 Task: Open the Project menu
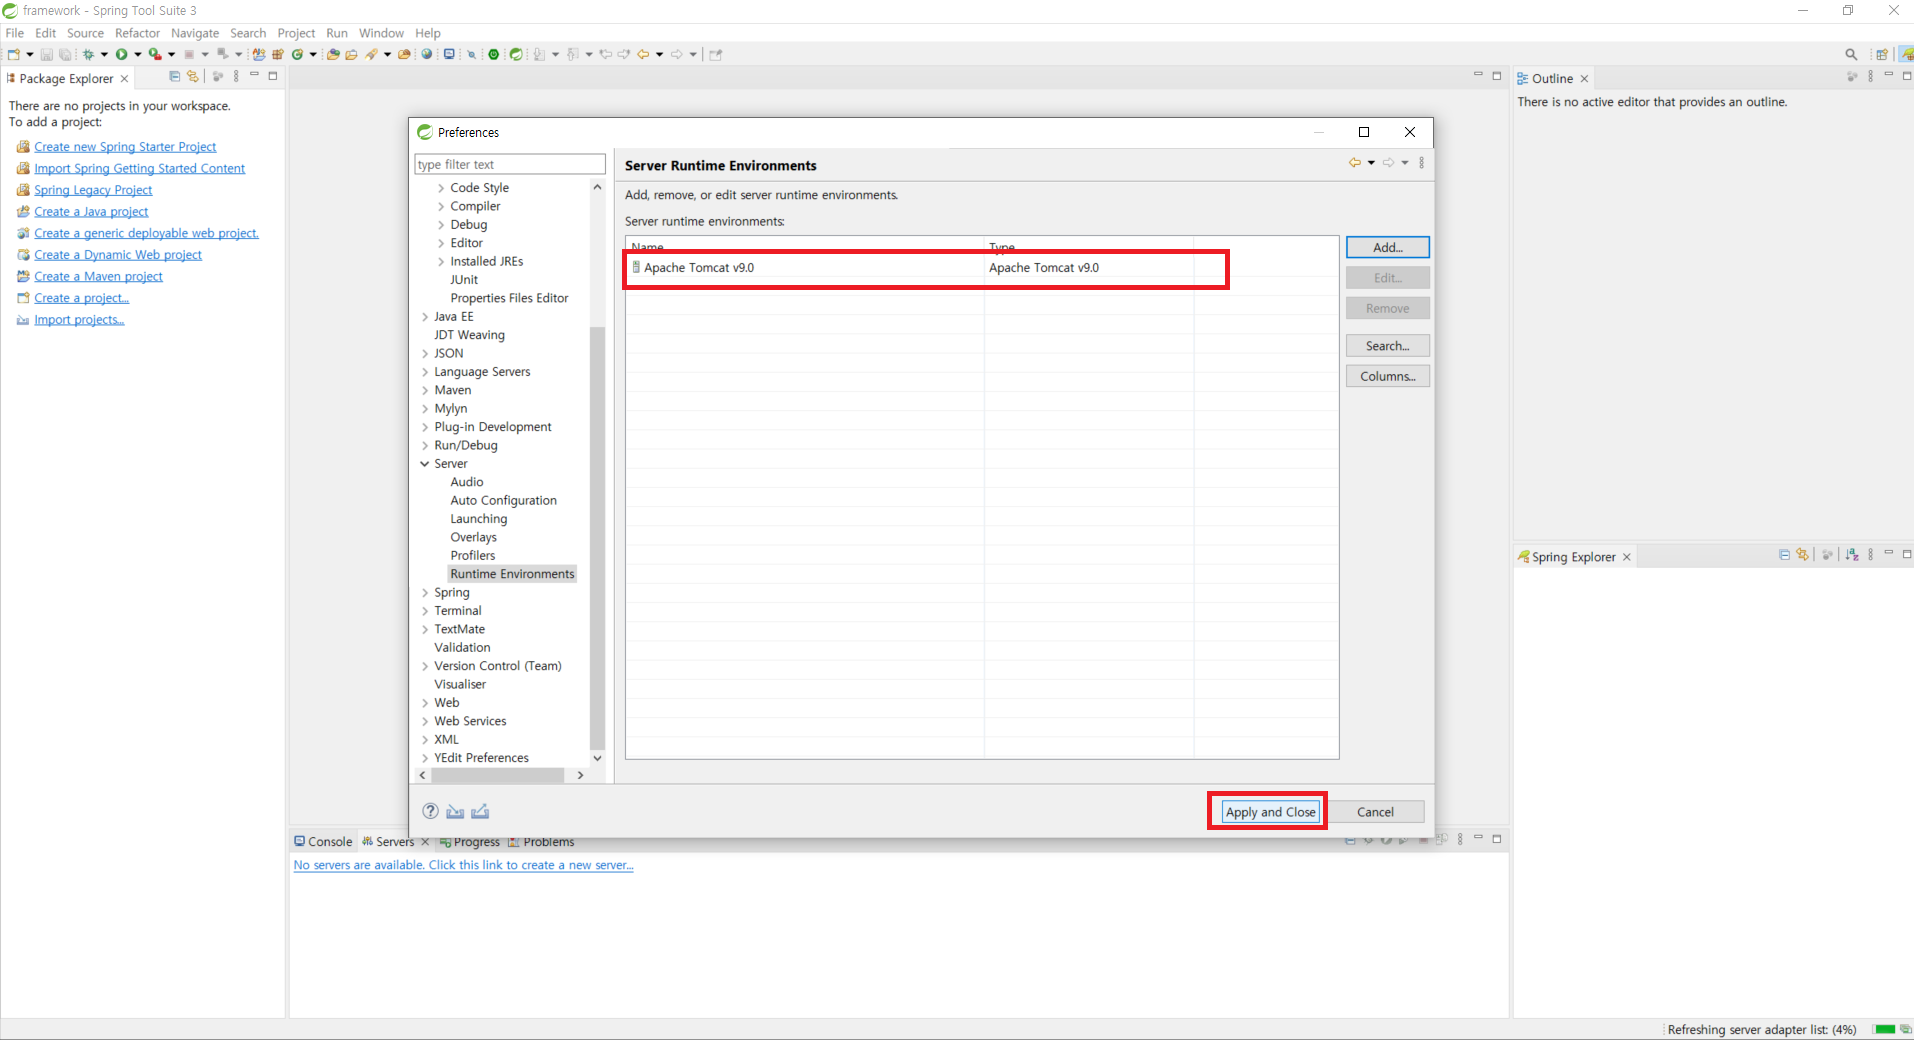[x=296, y=33]
